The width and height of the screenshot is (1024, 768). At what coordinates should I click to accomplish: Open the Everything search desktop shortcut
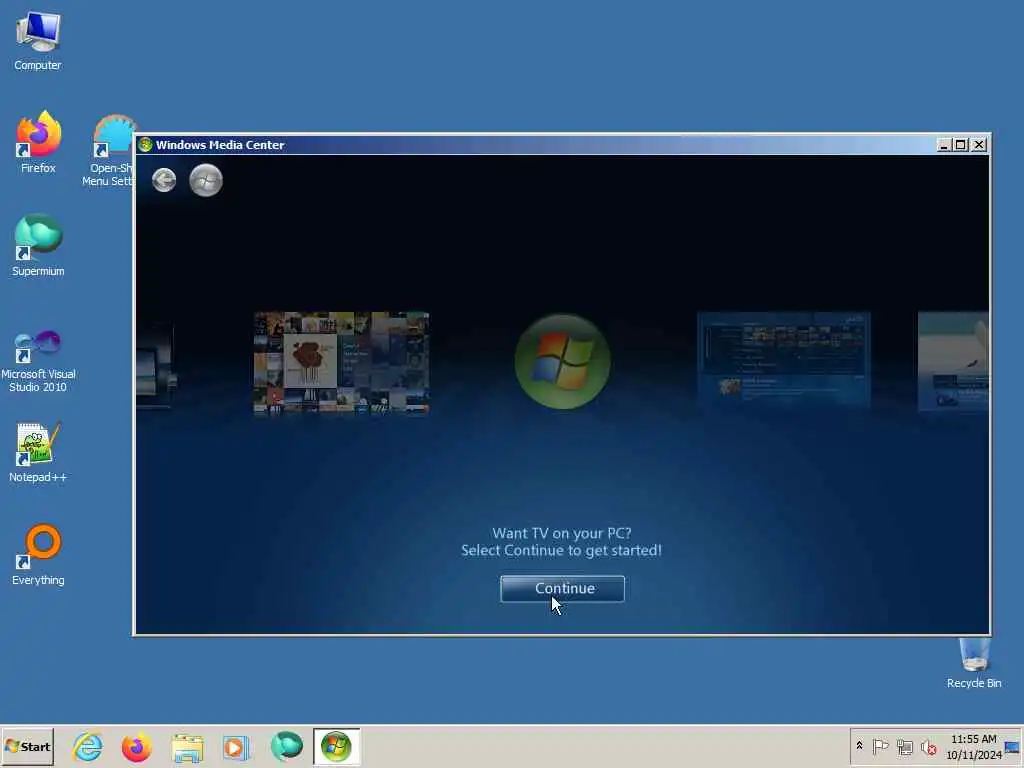pyautogui.click(x=38, y=554)
